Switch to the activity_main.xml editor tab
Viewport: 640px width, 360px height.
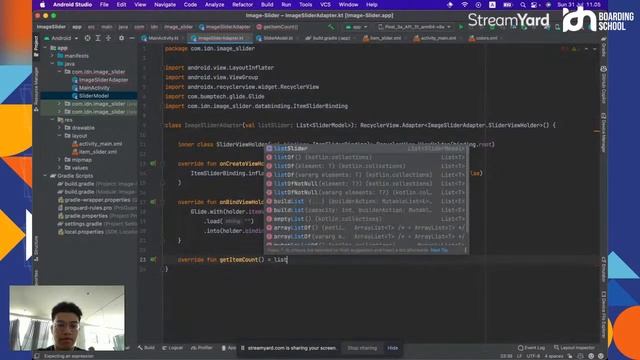pyautogui.click(x=437, y=38)
